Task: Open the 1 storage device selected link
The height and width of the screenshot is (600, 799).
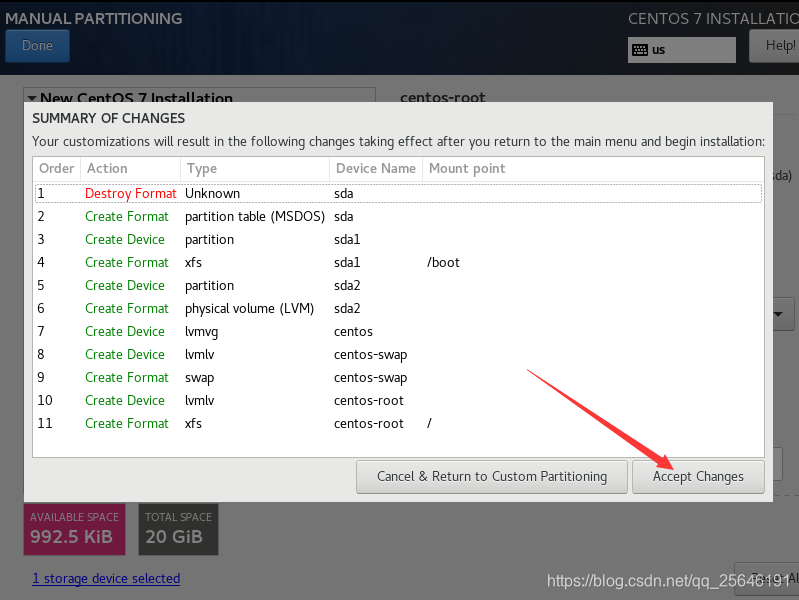Action: pos(106,579)
